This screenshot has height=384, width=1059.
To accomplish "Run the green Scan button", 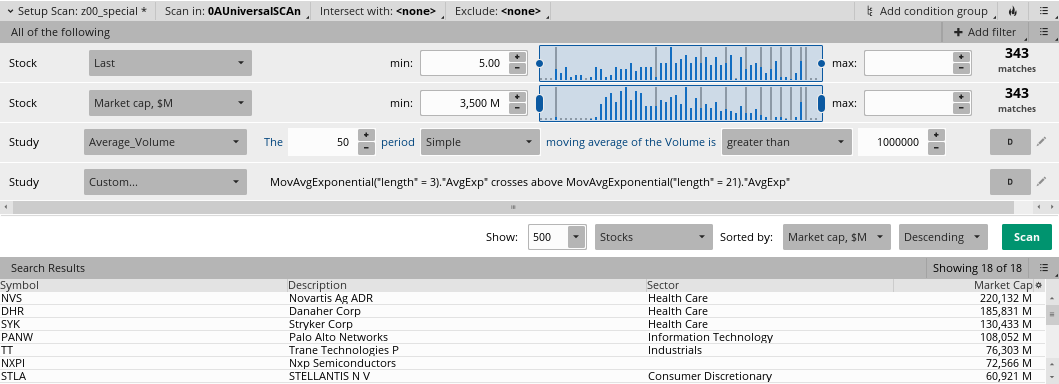I will pyautogui.click(x=1027, y=237).
